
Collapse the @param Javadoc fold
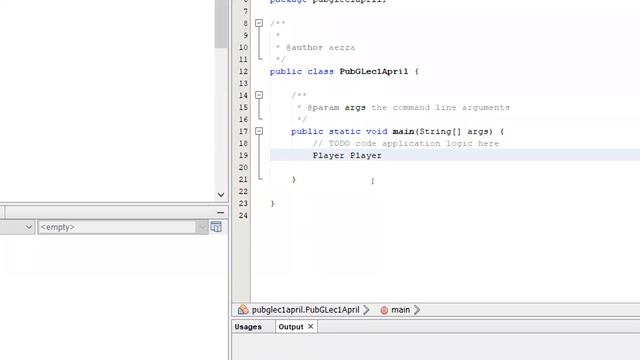(259, 95)
